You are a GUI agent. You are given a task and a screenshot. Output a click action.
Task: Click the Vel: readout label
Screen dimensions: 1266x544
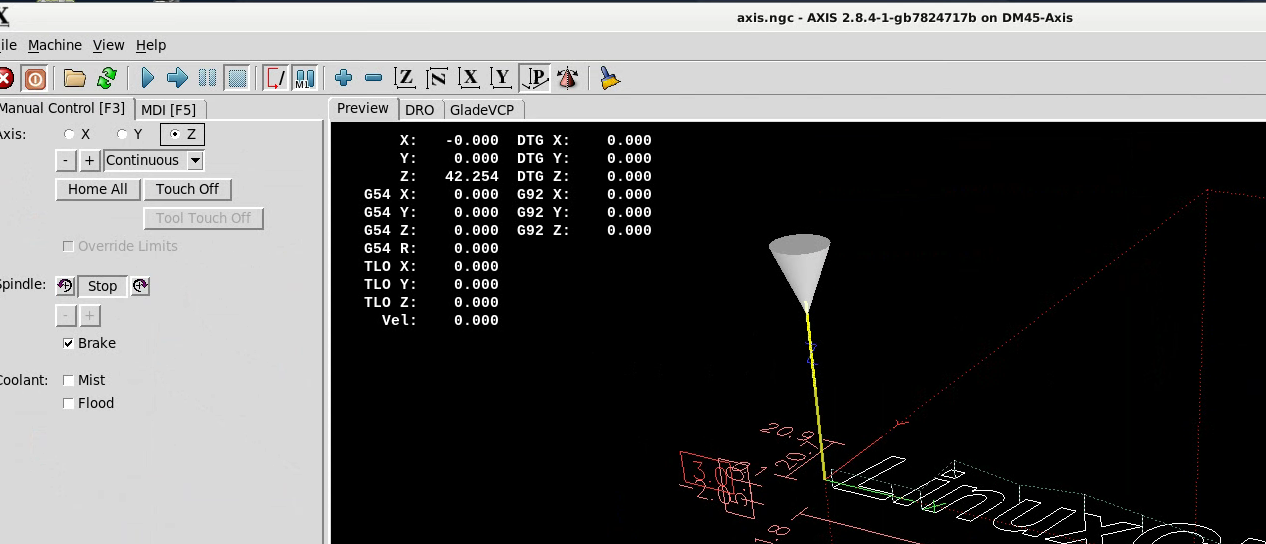point(399,321)
